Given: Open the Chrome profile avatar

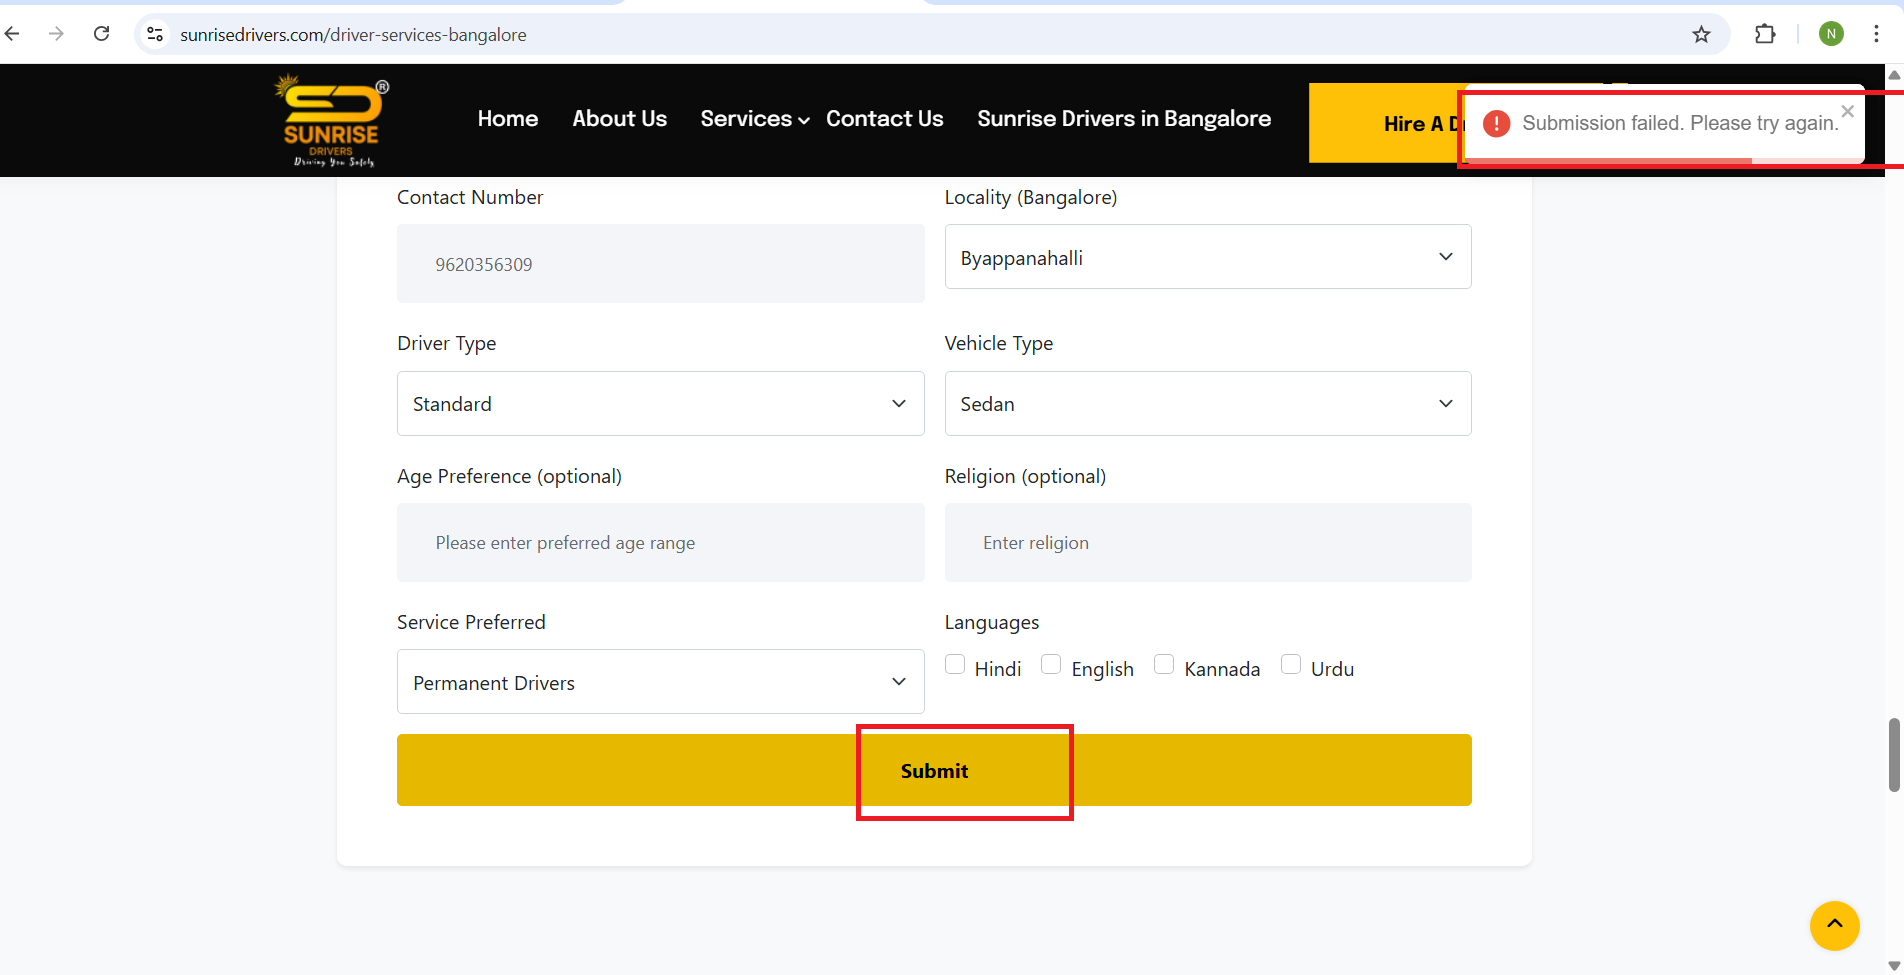Looking at the screenshot, I should 1831,34.
